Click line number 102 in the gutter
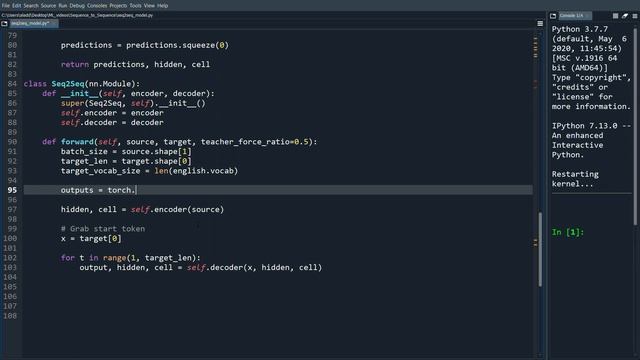This screenshot has height=360, width=640. 10,258
